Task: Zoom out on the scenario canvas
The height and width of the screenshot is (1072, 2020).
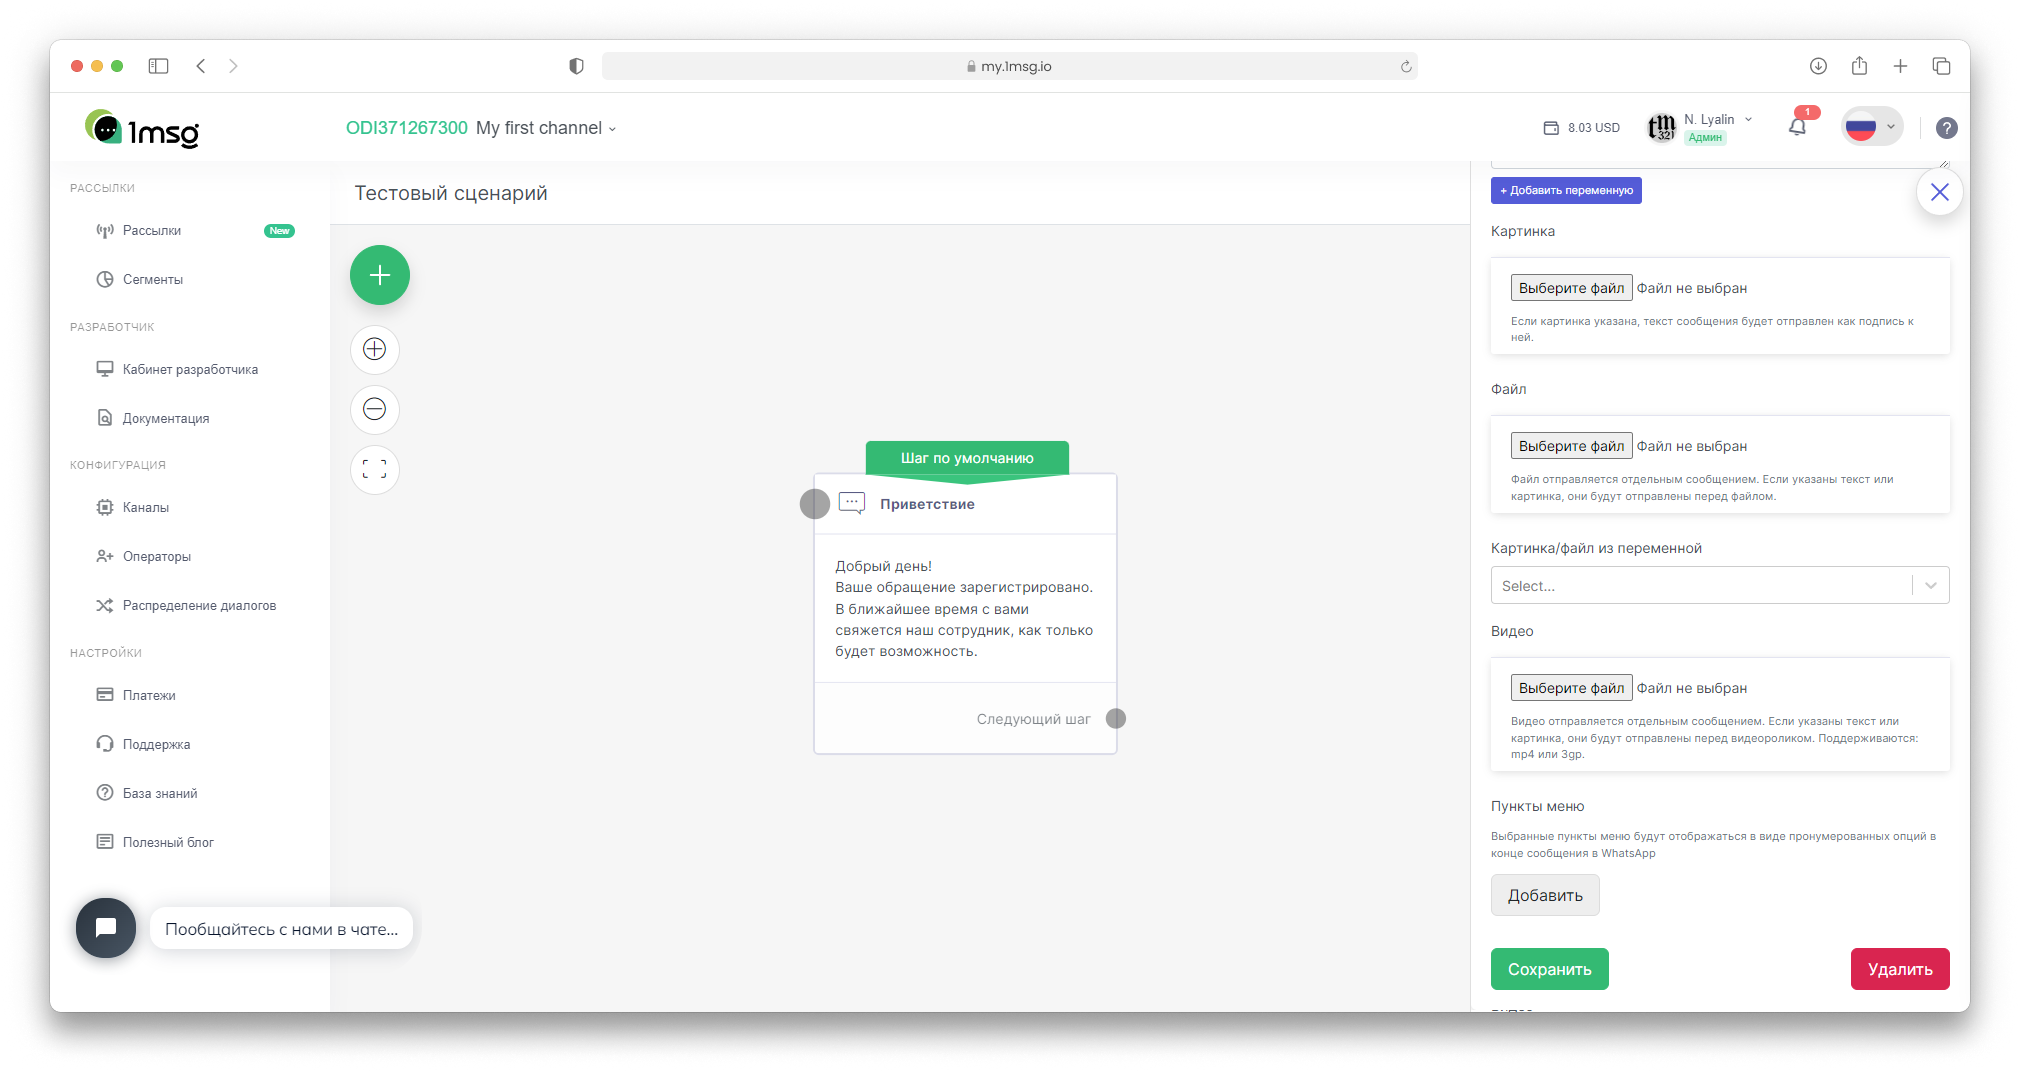Action: 375,409
